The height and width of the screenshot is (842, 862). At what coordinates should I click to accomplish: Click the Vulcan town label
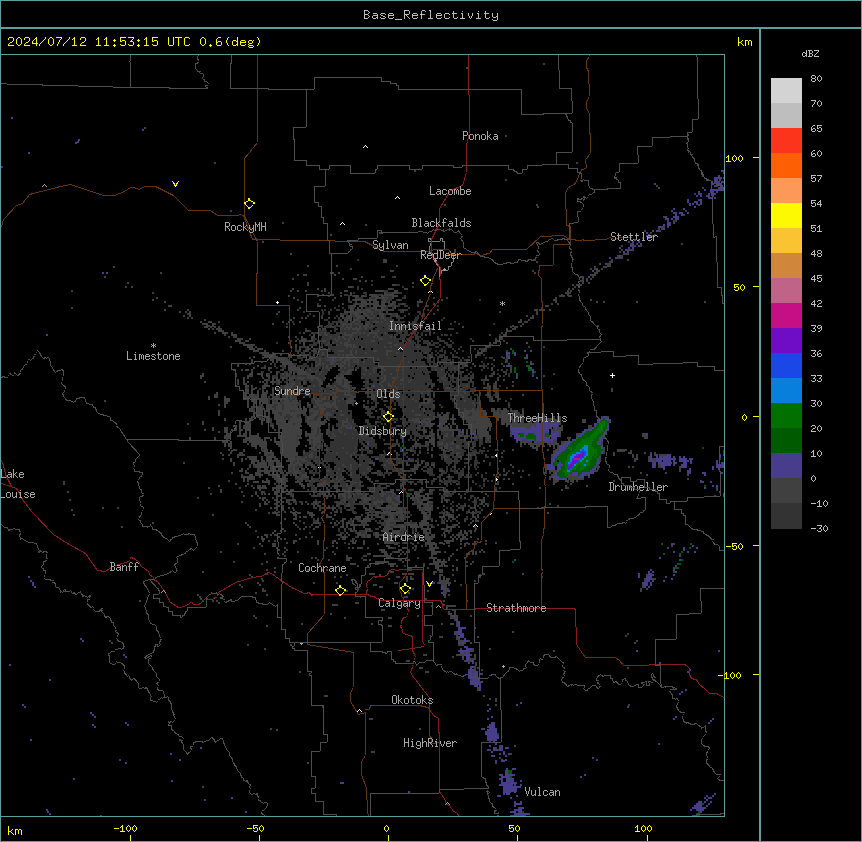[543, 792]
